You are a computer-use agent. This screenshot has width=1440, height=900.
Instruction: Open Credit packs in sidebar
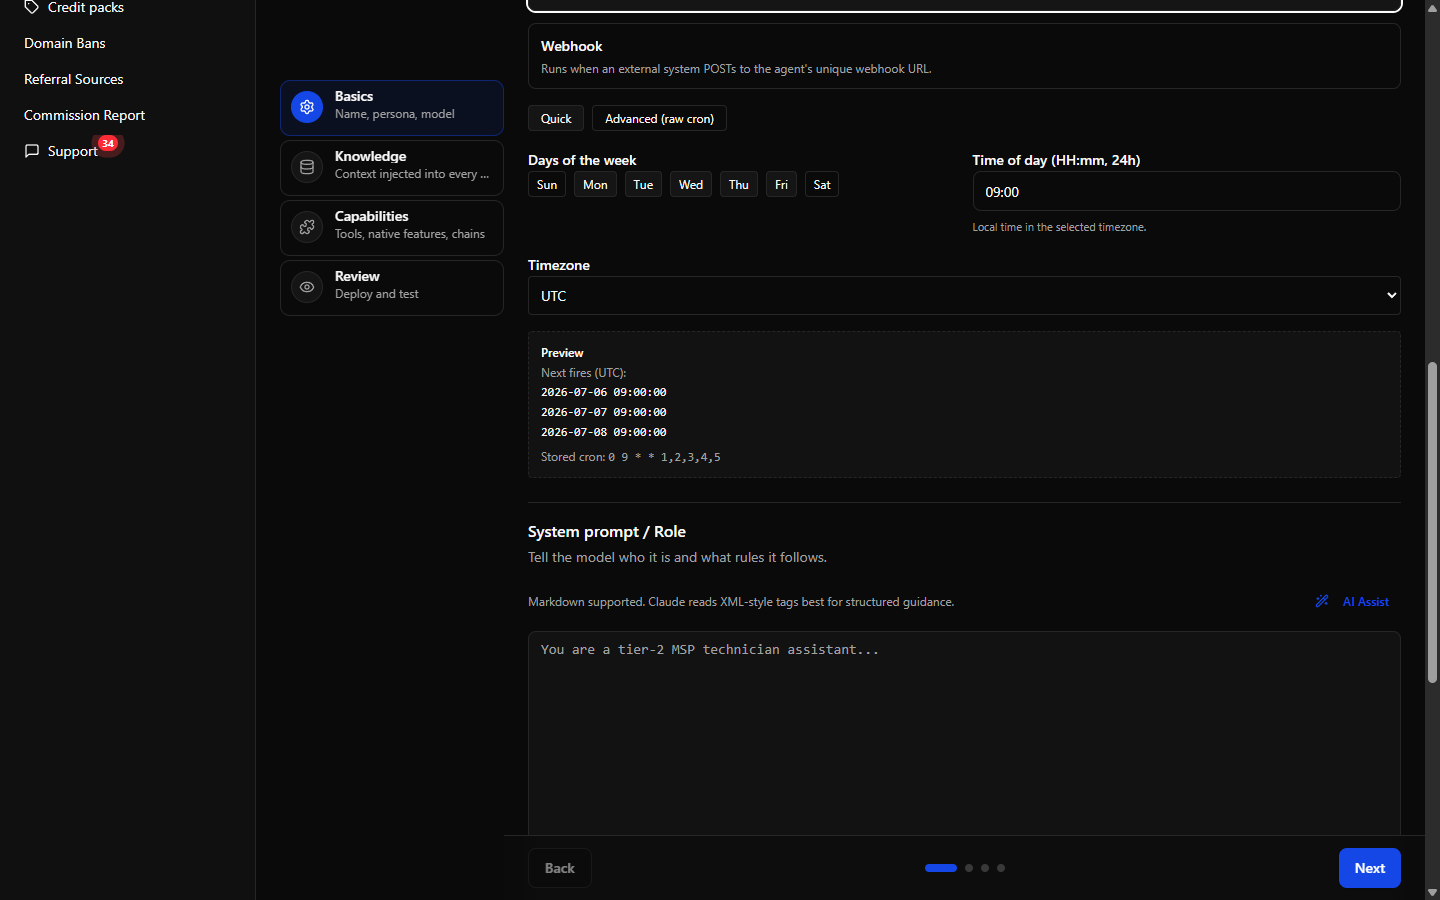coord(86,8)
